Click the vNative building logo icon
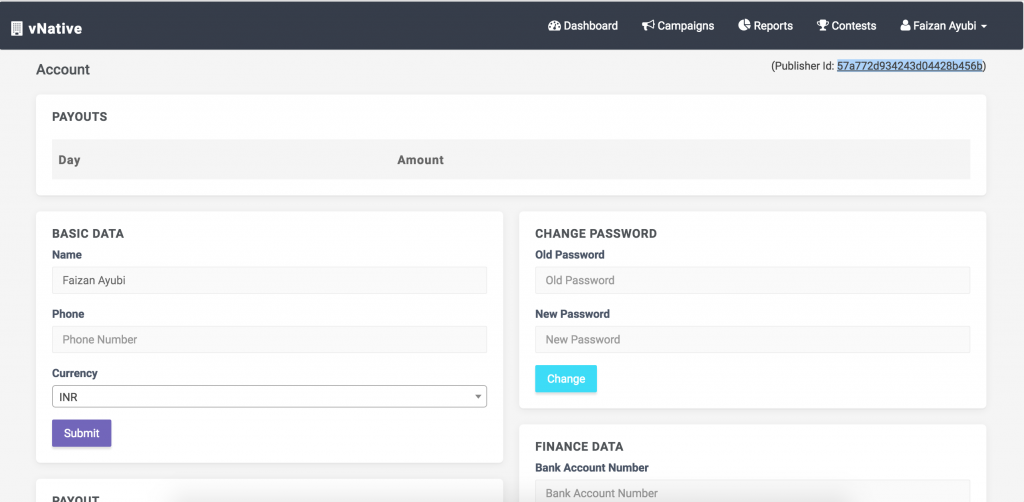The width and height of the screenshot is (1024, 502). coord(17,29)
